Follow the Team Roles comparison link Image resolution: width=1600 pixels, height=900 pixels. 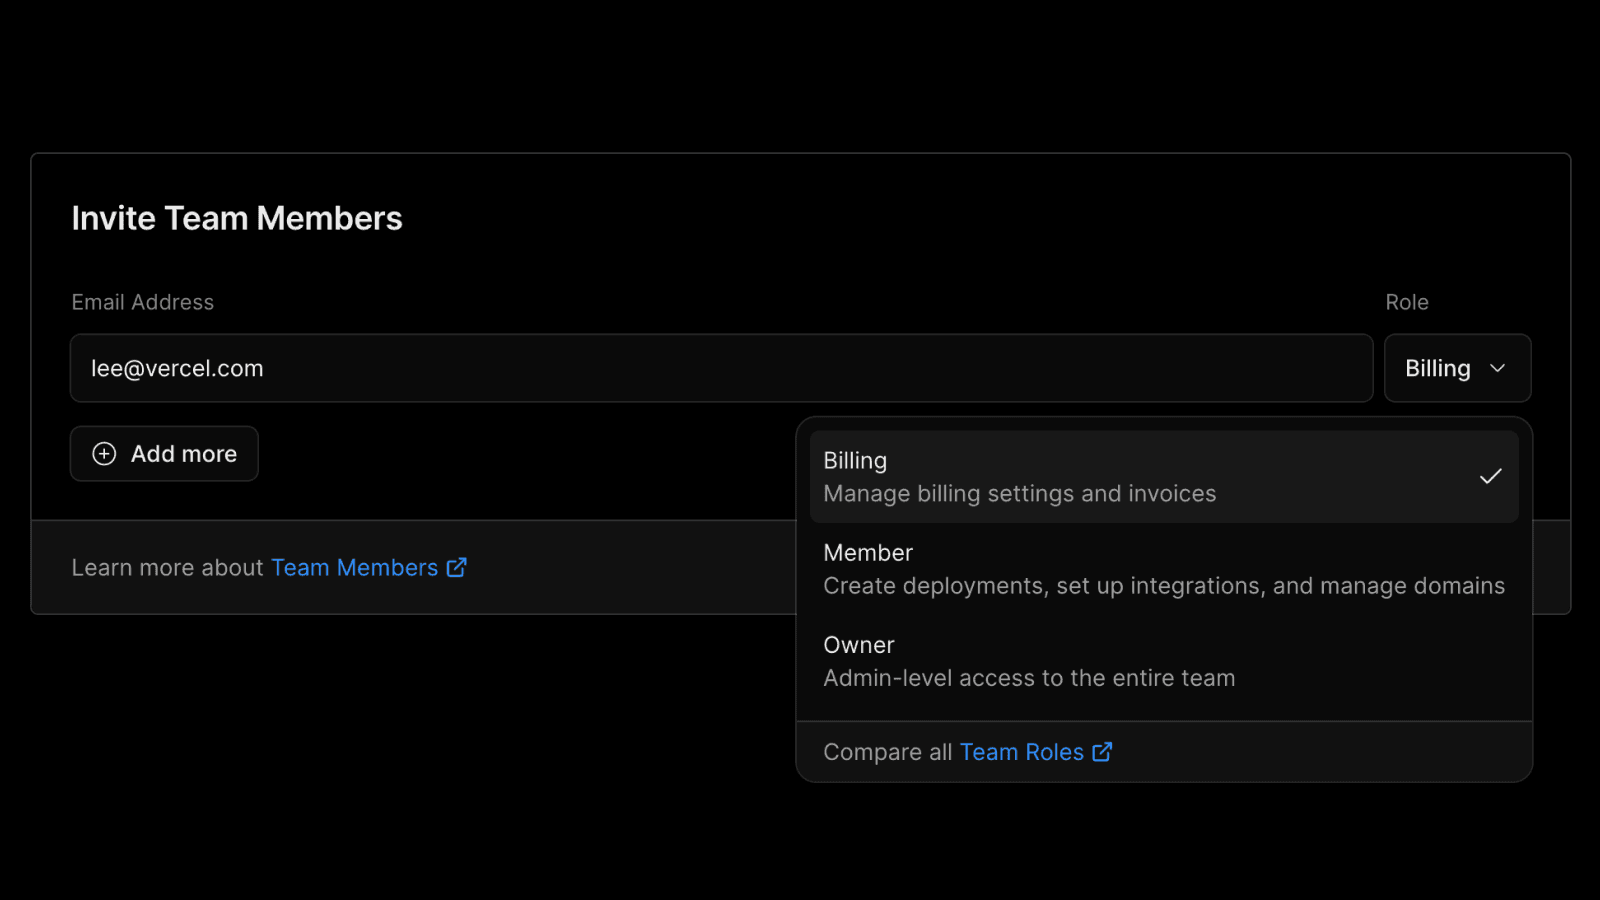click(x=1021, y=752)
